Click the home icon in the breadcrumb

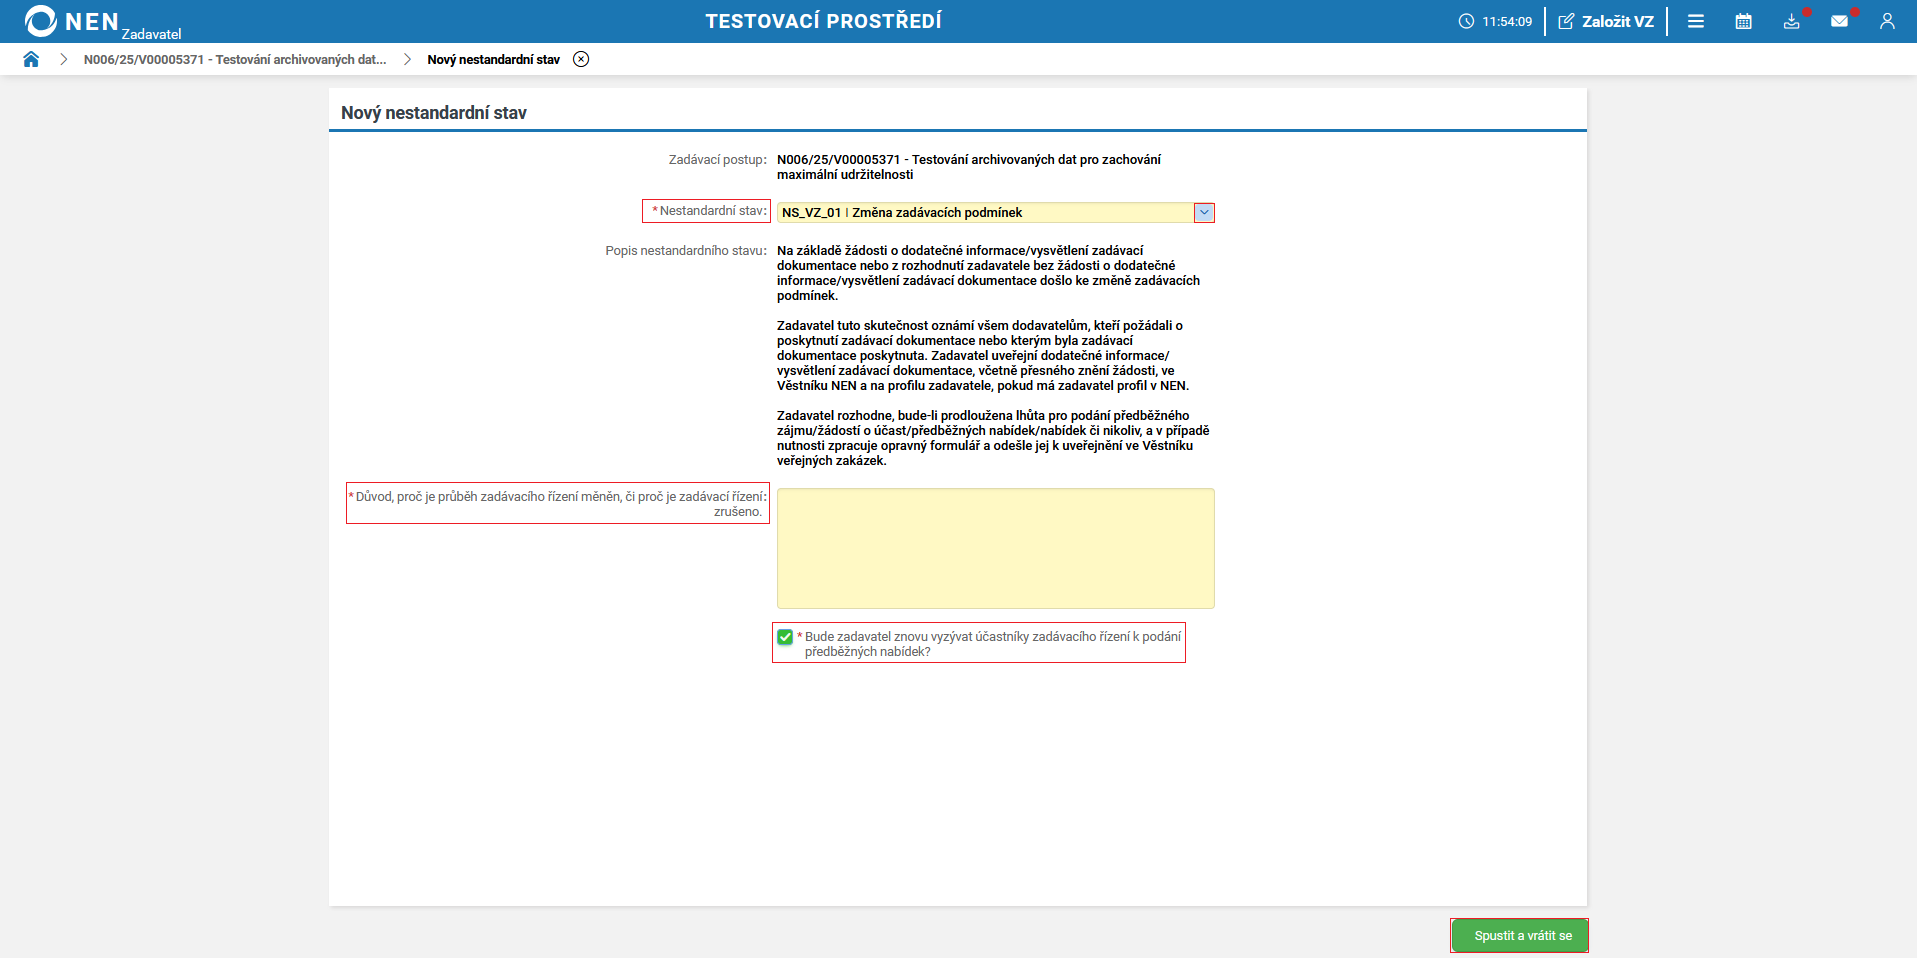(x=31, y=59)
